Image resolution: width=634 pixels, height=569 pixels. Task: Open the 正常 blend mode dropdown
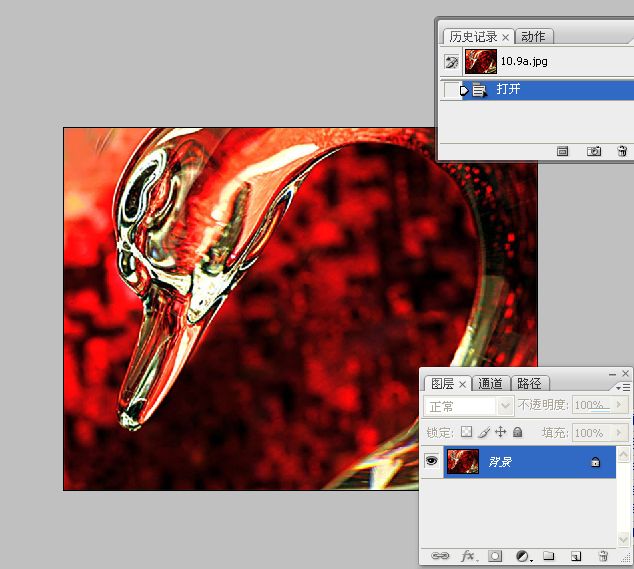(469, 406)
